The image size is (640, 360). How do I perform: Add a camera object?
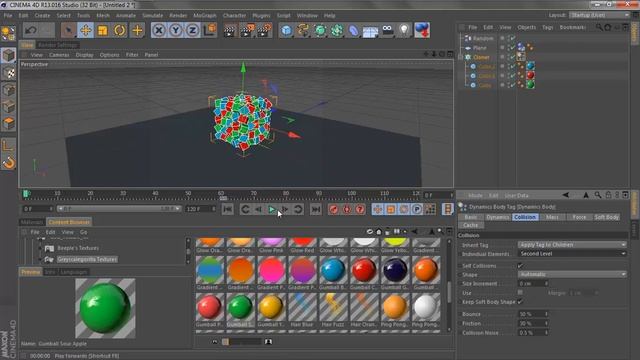coord(387,30)
